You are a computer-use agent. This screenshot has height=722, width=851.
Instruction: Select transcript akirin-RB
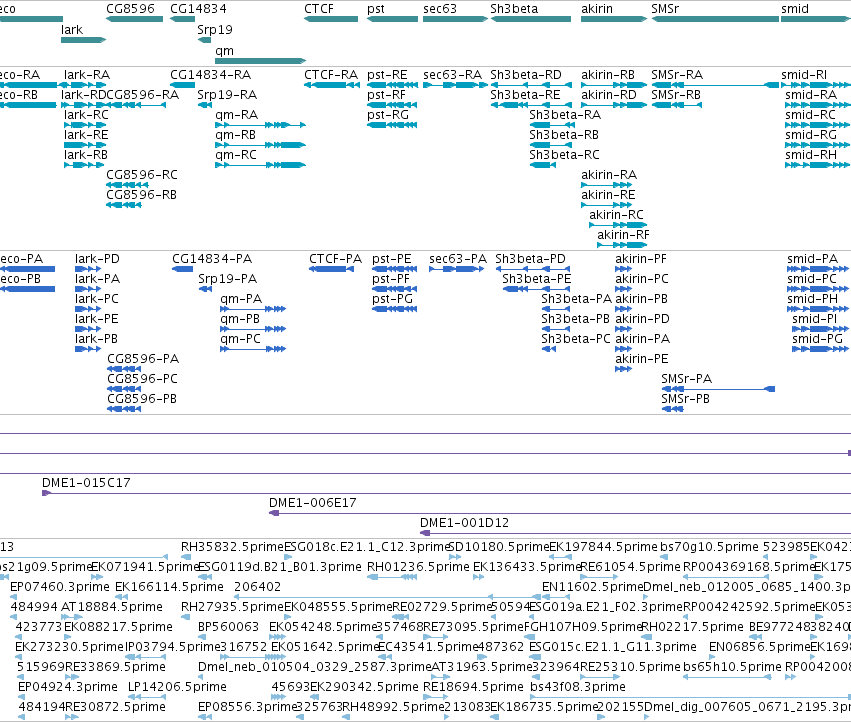608,75
